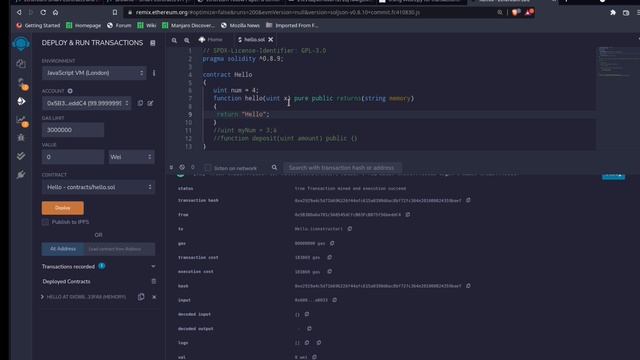
Task: Click the editor zoom in magnifier
Action: (187, 40)
